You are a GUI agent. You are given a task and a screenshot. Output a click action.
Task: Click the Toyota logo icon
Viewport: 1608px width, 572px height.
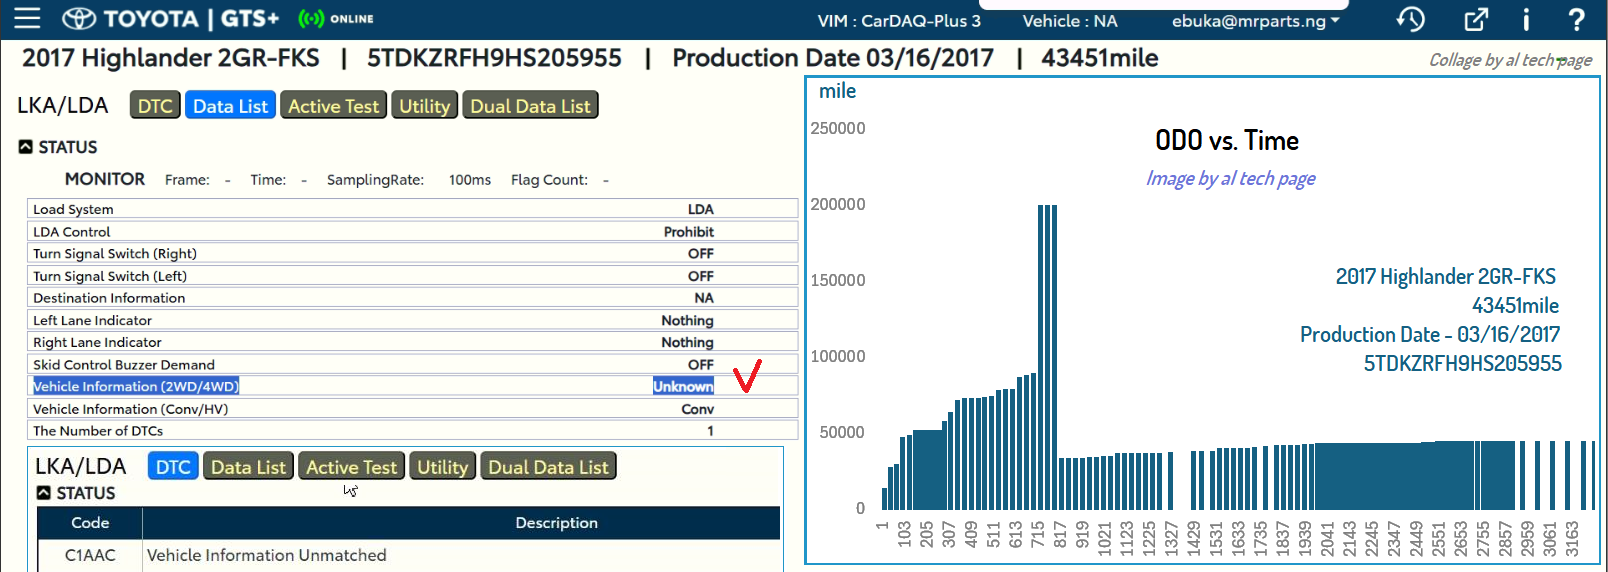tap(80, 19)
